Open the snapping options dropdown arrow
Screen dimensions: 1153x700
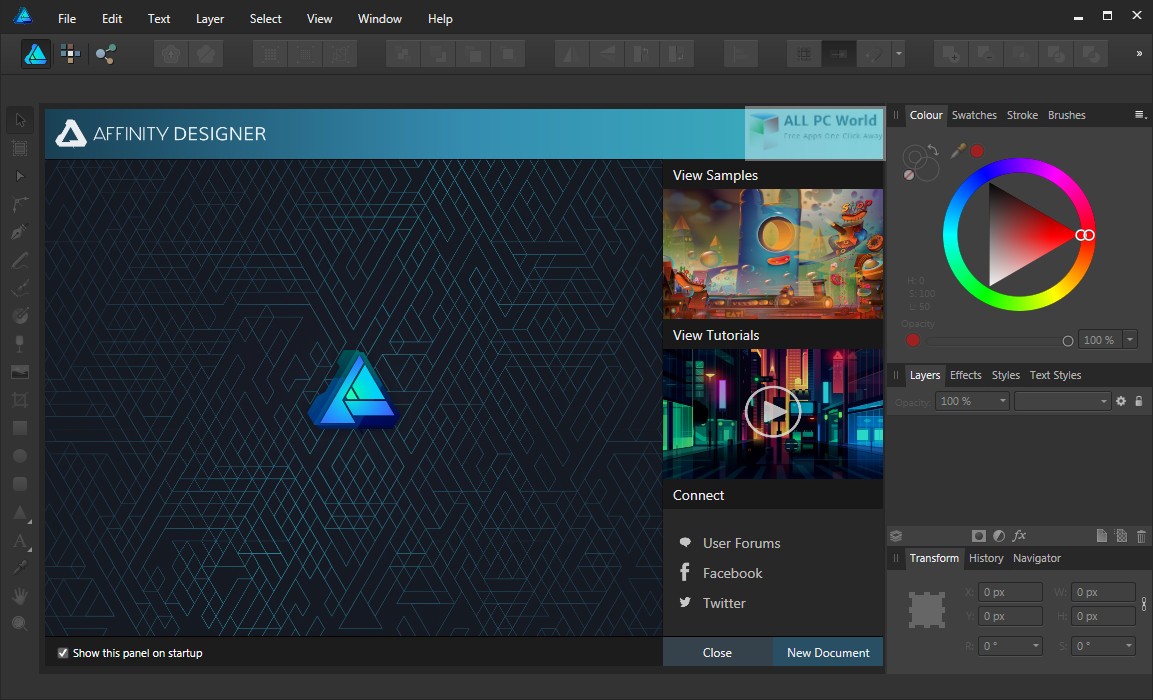(899, 54)
